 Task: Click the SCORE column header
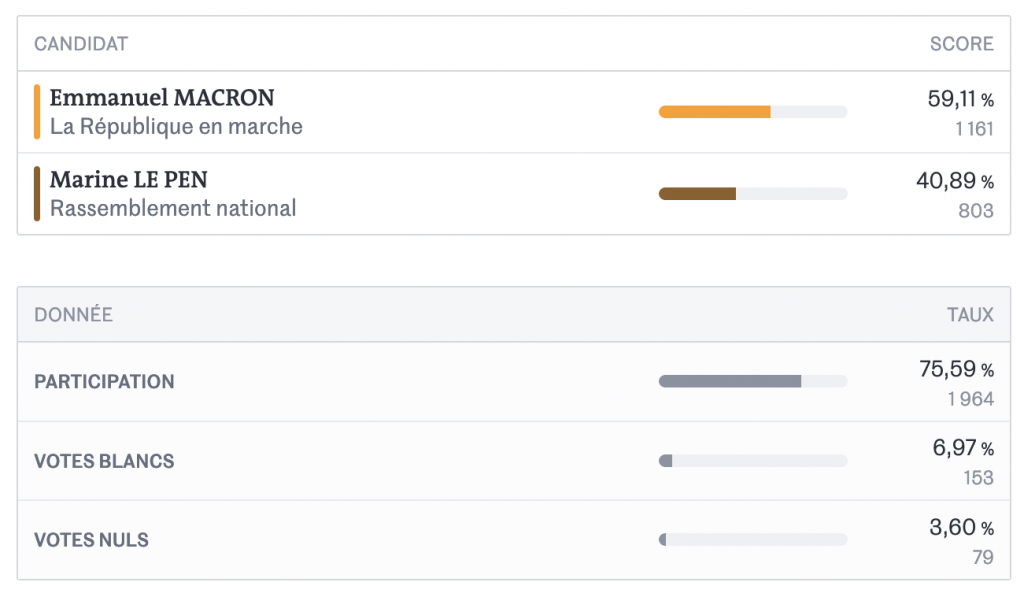tap(961, 44)
